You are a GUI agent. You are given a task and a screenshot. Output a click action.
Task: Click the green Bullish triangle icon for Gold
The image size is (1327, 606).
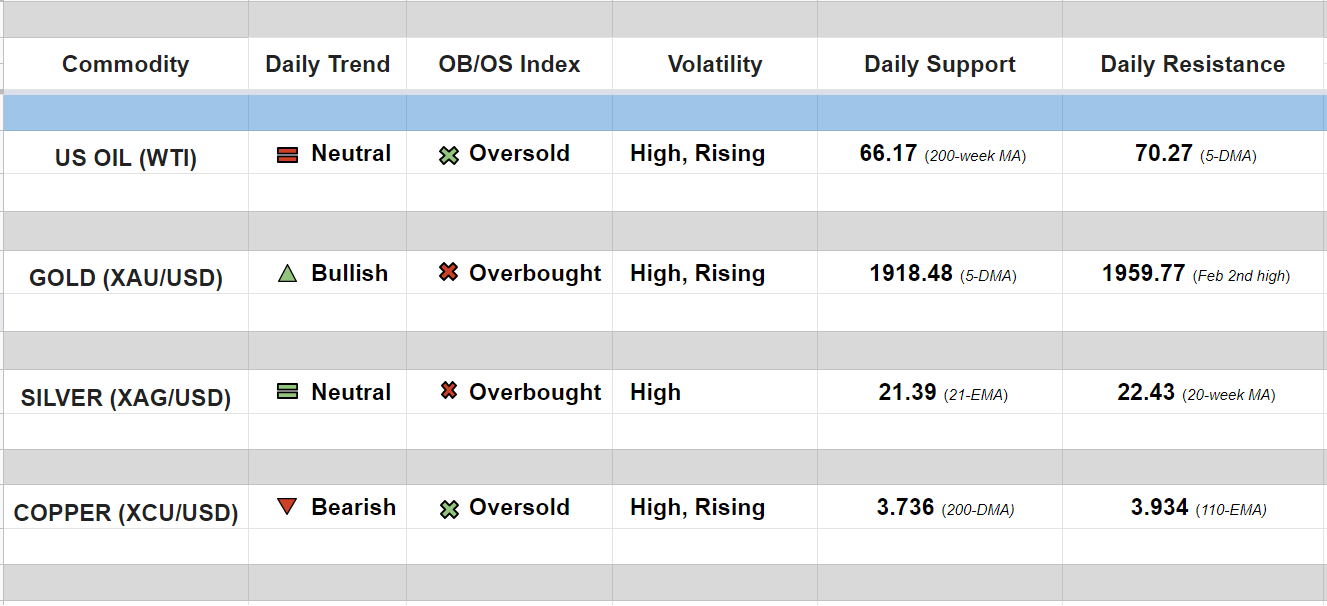(x=287, y=274)
